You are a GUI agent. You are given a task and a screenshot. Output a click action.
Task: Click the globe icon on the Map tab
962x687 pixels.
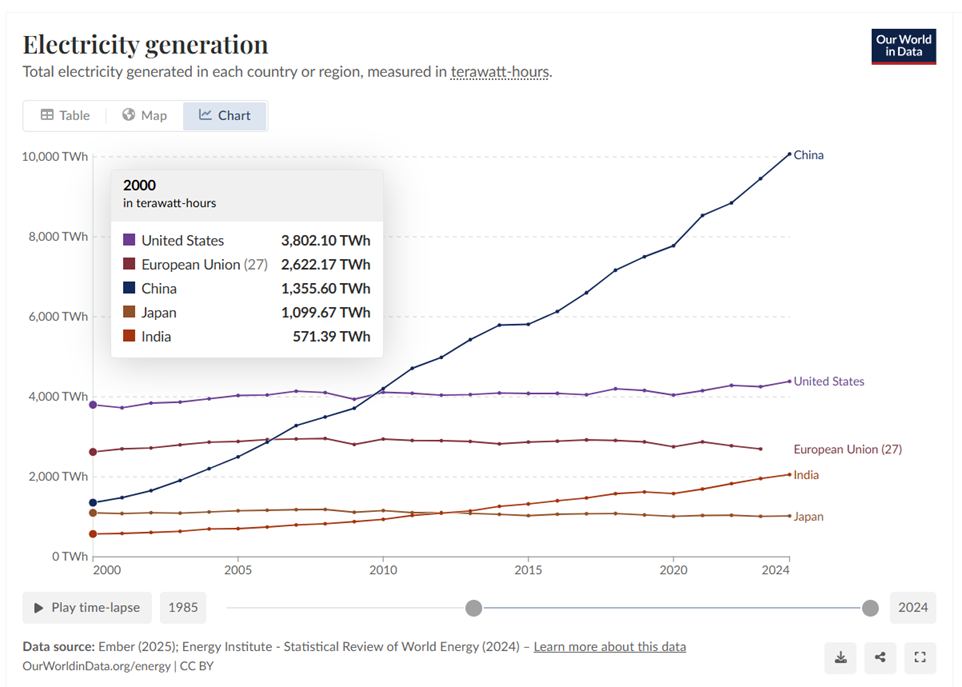click(128, 115)
